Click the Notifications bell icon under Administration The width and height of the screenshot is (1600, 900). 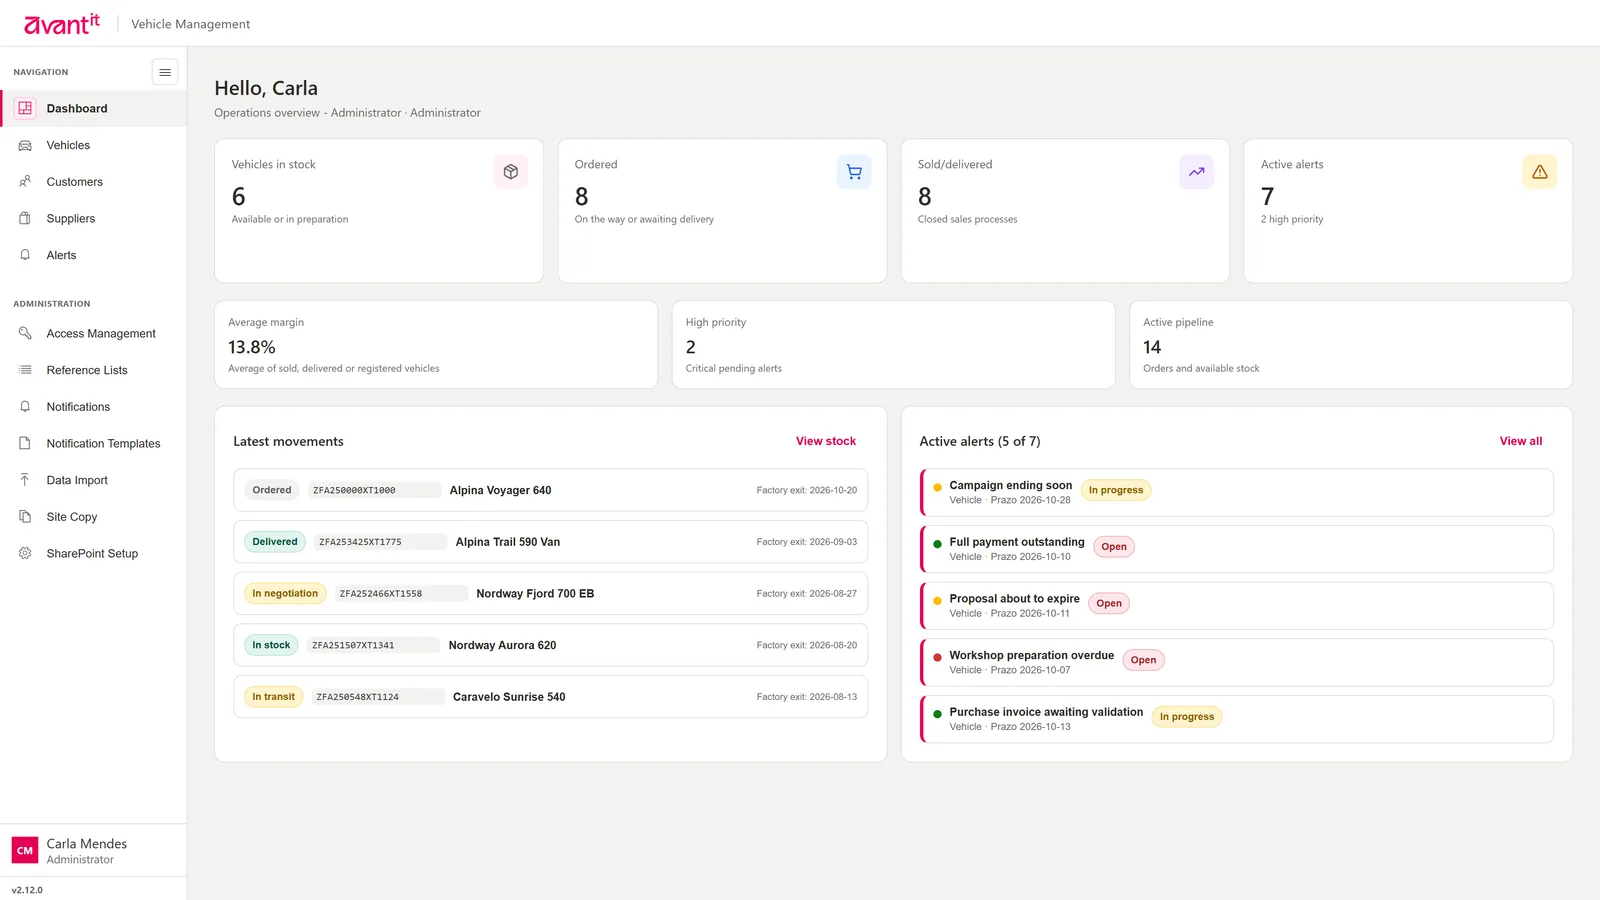[x=25, y=407]
